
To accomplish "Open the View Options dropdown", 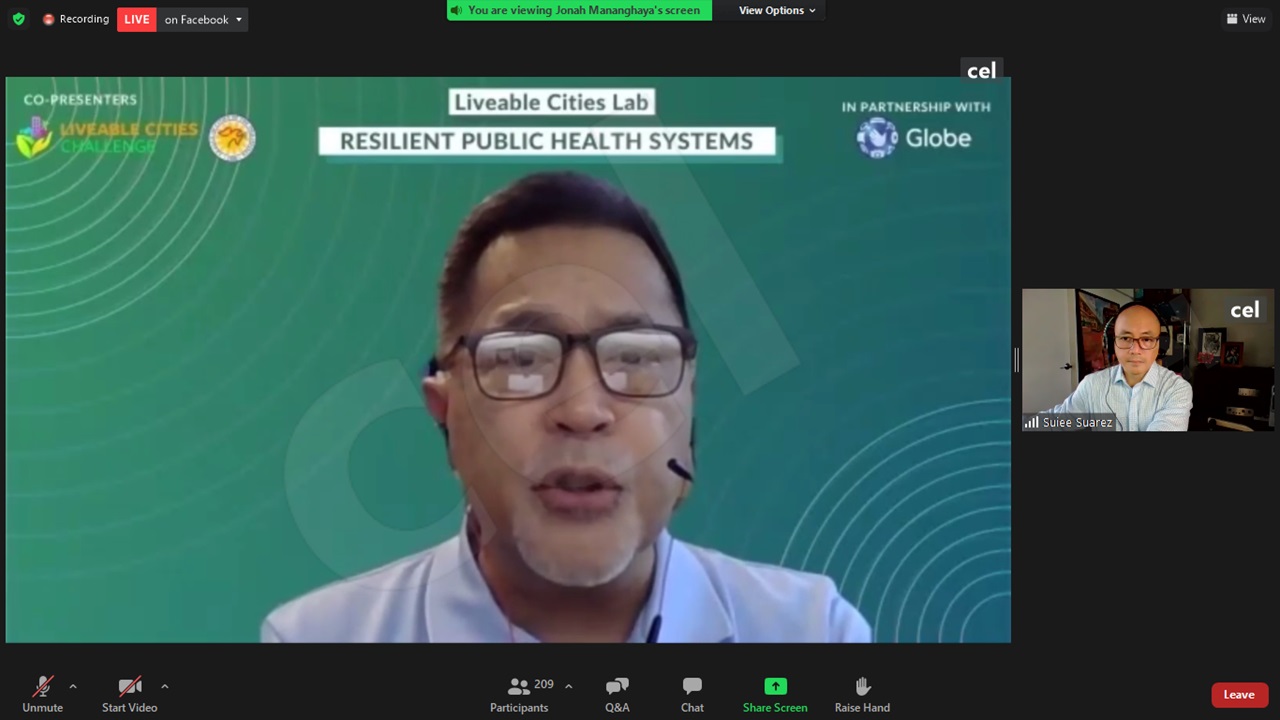I will [777, 10].
